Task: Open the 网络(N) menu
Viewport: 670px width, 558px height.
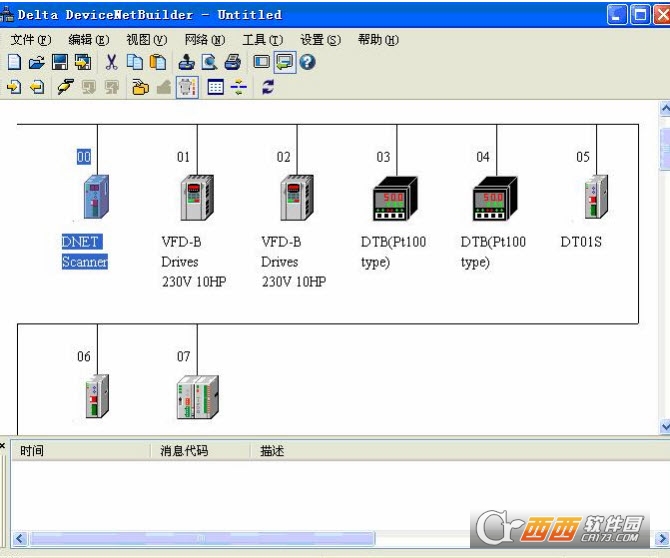Action: point(205,40)
